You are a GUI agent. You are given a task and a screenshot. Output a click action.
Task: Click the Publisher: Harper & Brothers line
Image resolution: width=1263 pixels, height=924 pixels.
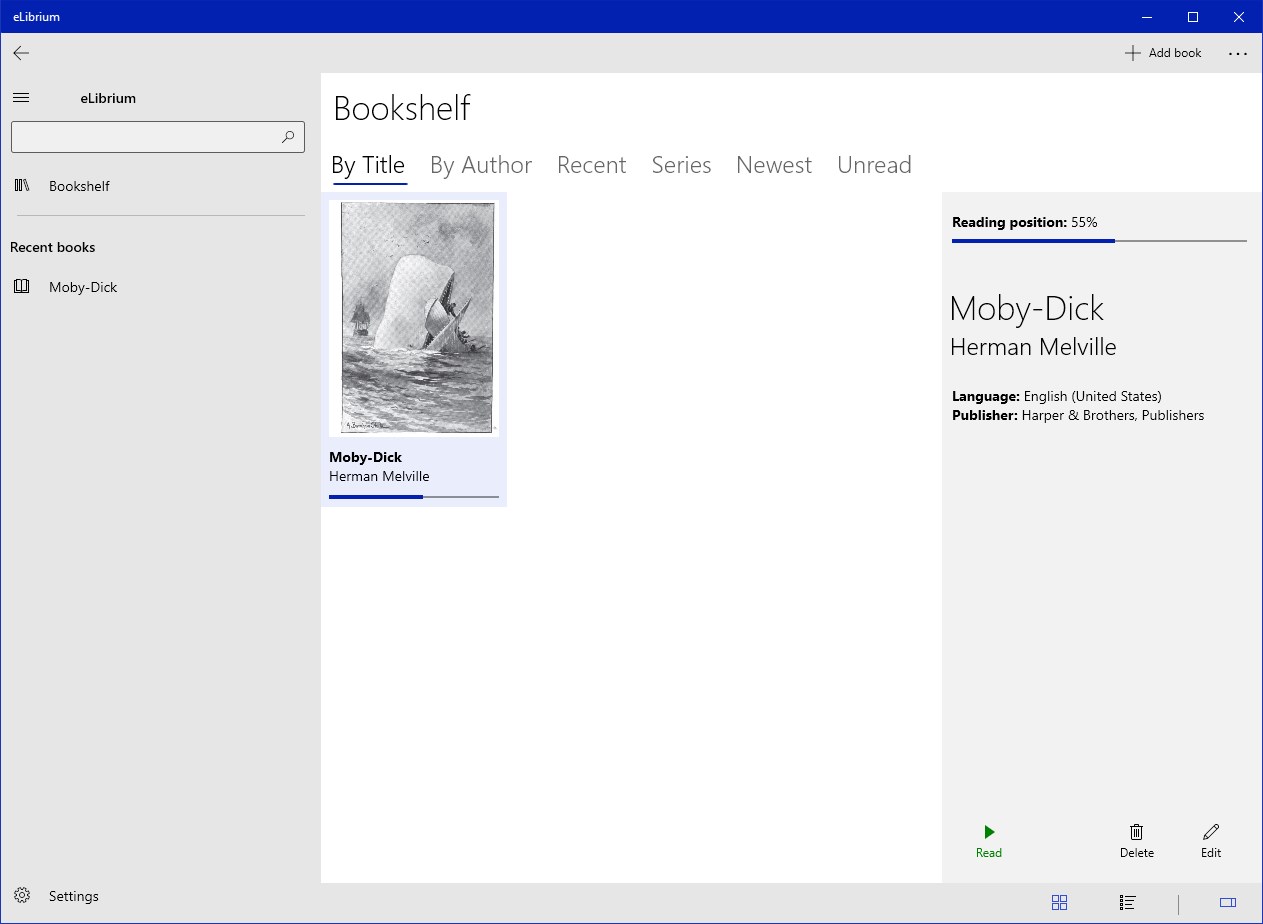point(1078,415)
